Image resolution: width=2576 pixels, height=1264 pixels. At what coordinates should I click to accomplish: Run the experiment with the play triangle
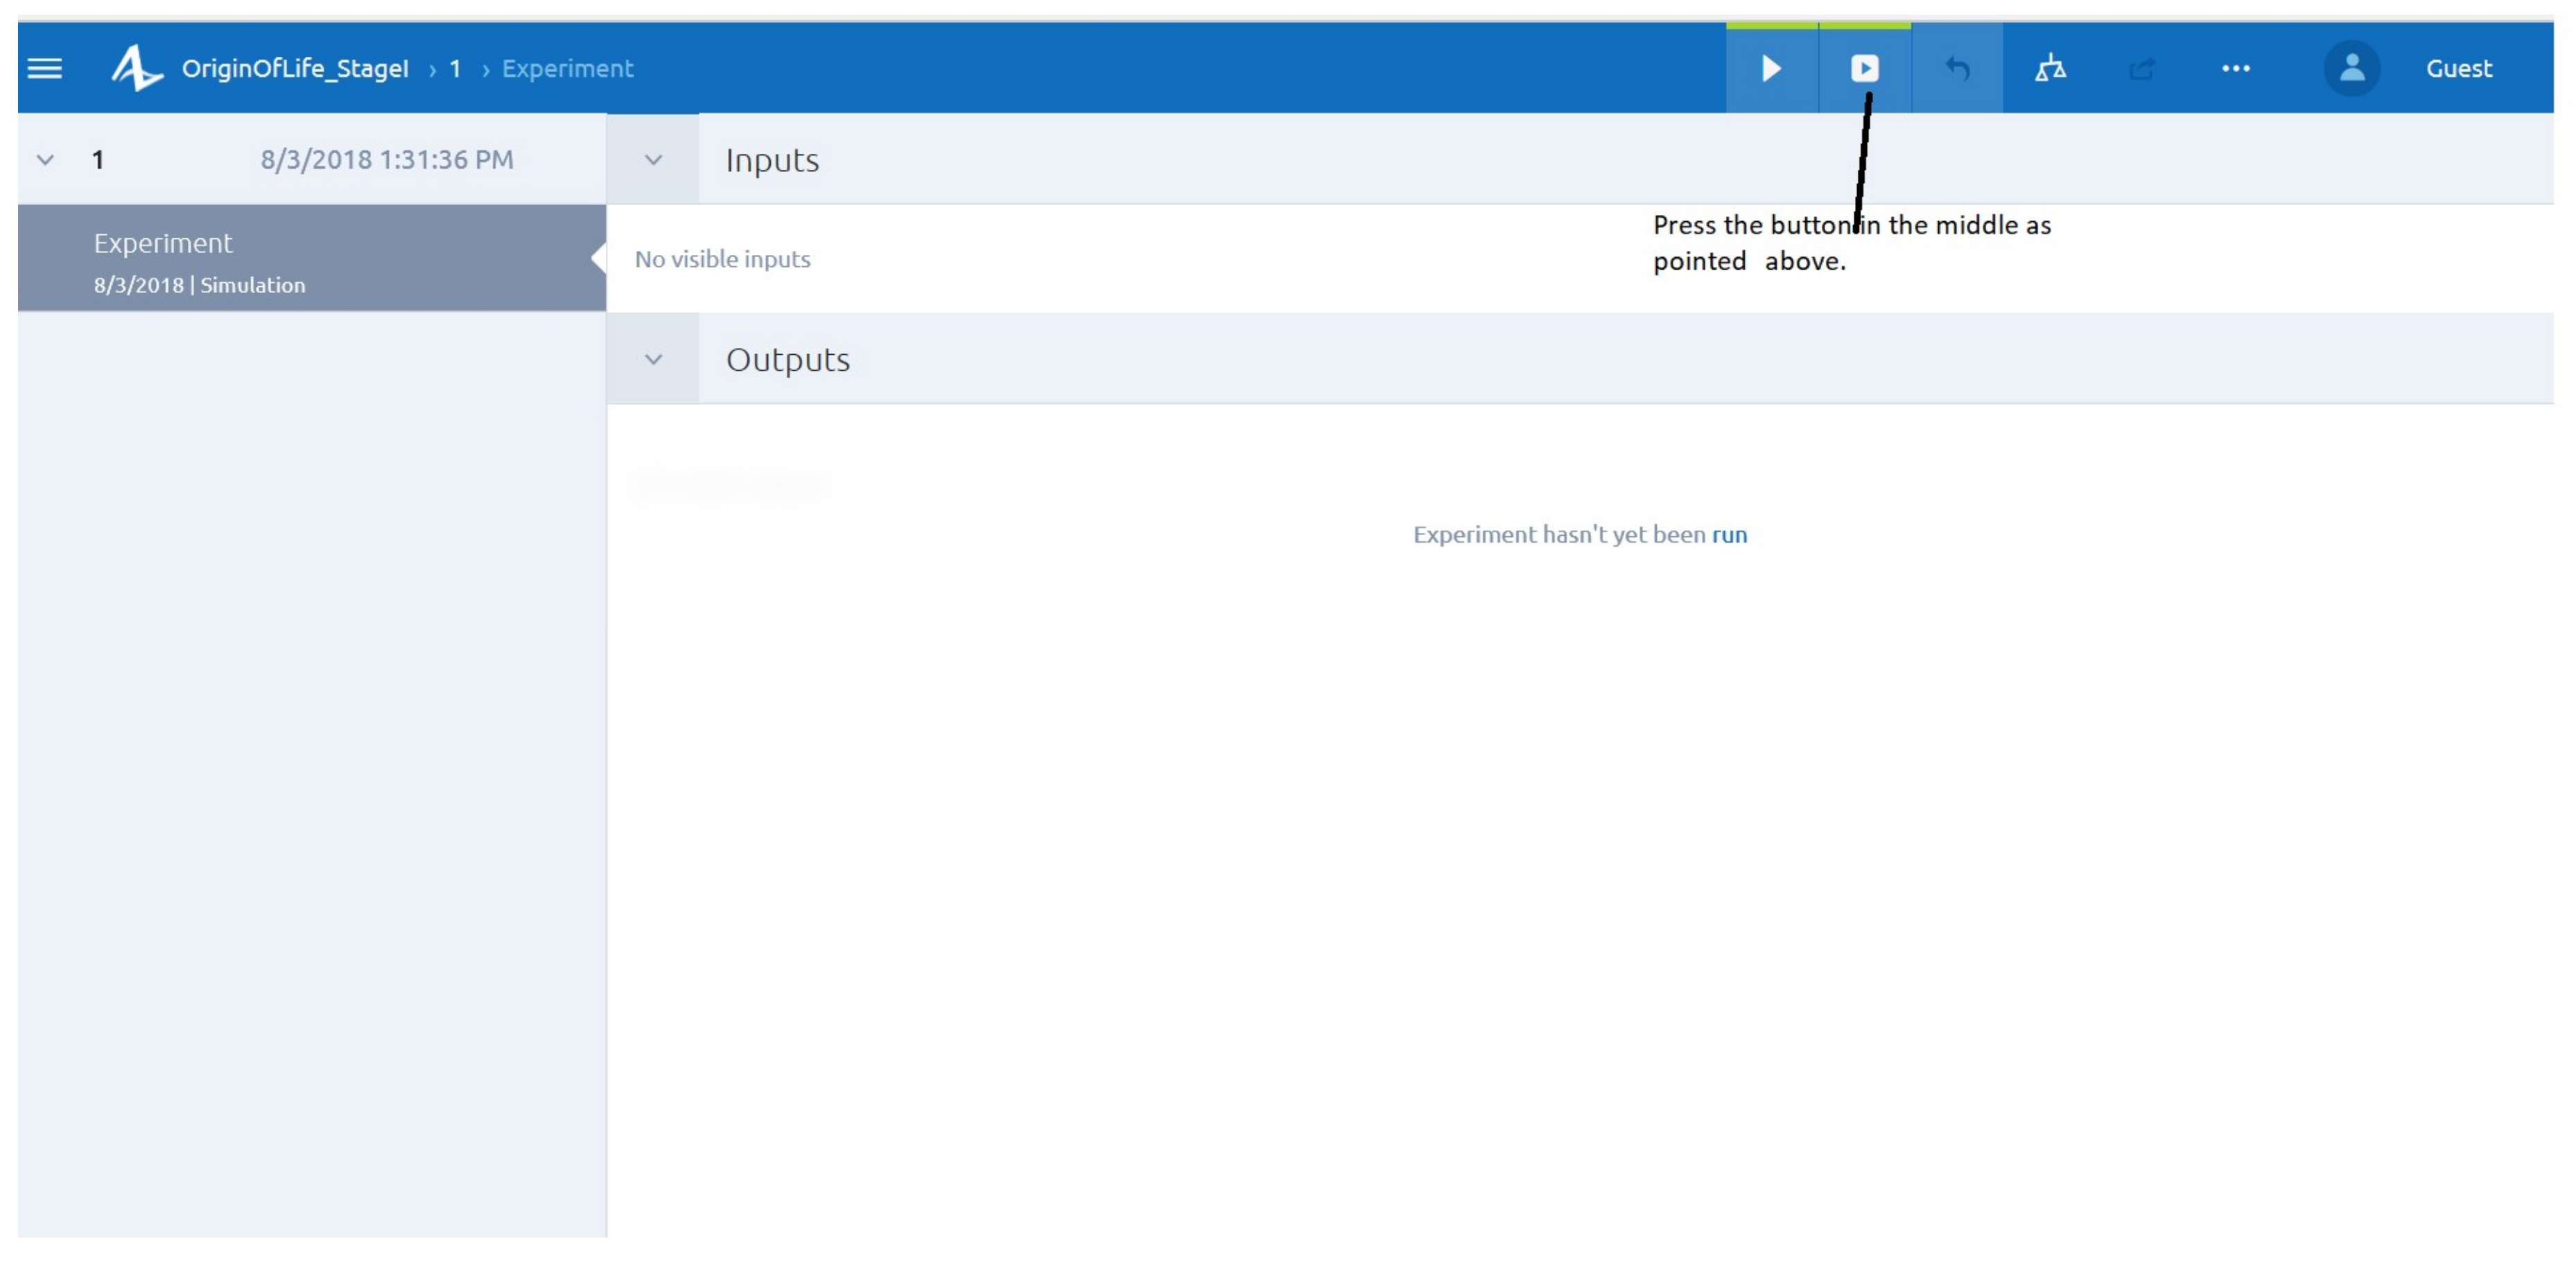coord(1771,68)
